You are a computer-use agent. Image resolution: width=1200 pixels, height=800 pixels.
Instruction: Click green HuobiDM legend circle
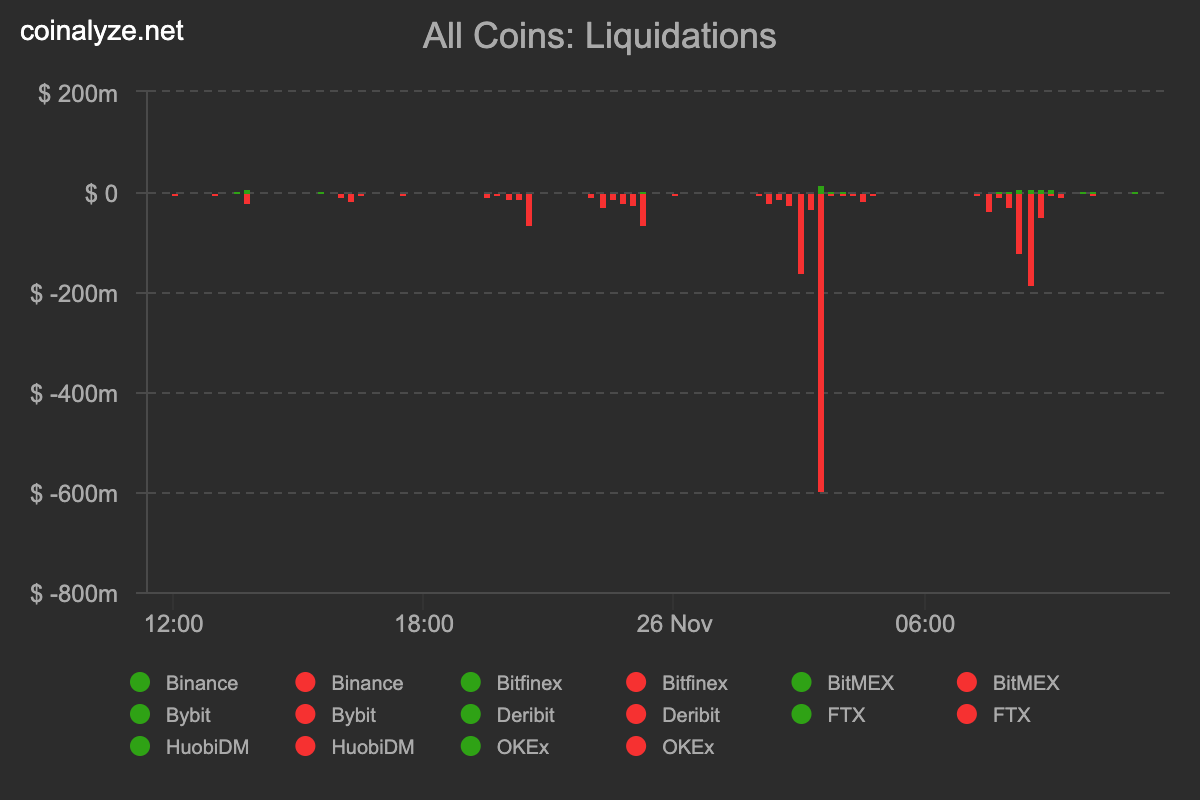(x=140, y=746)
